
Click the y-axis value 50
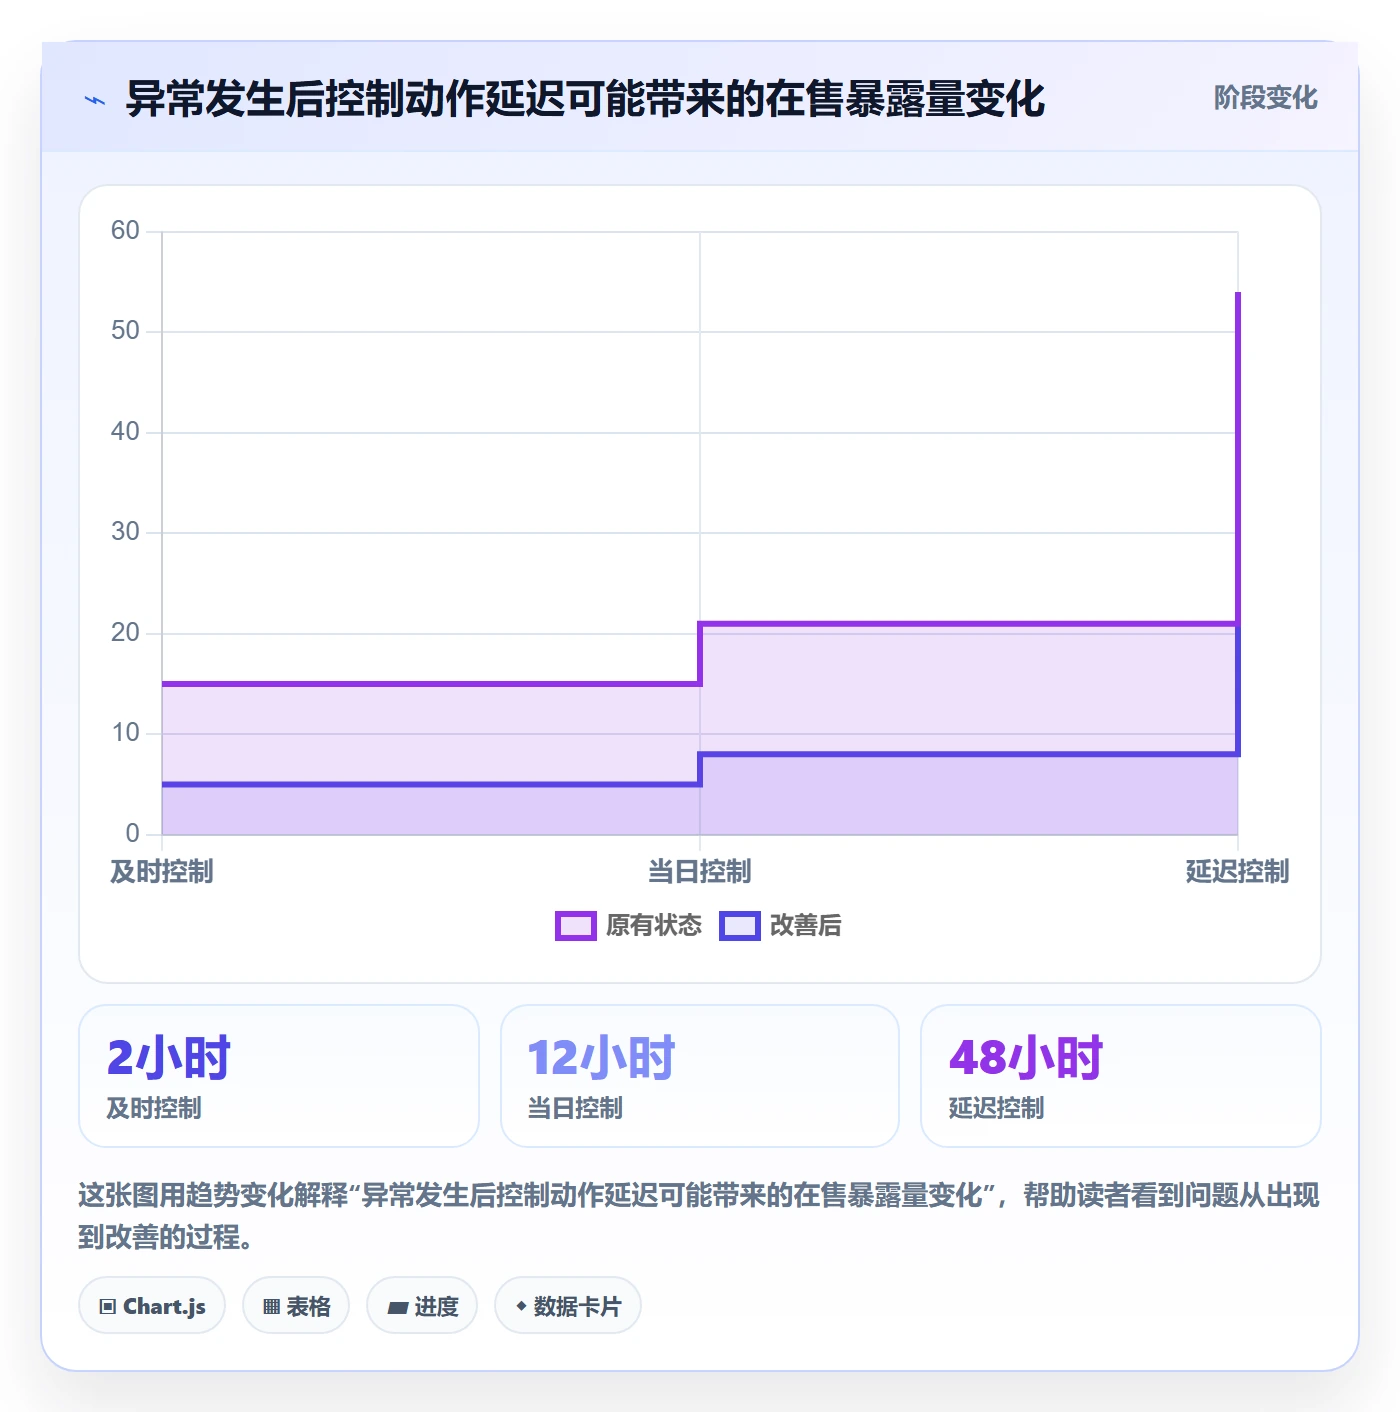(125, 331)
